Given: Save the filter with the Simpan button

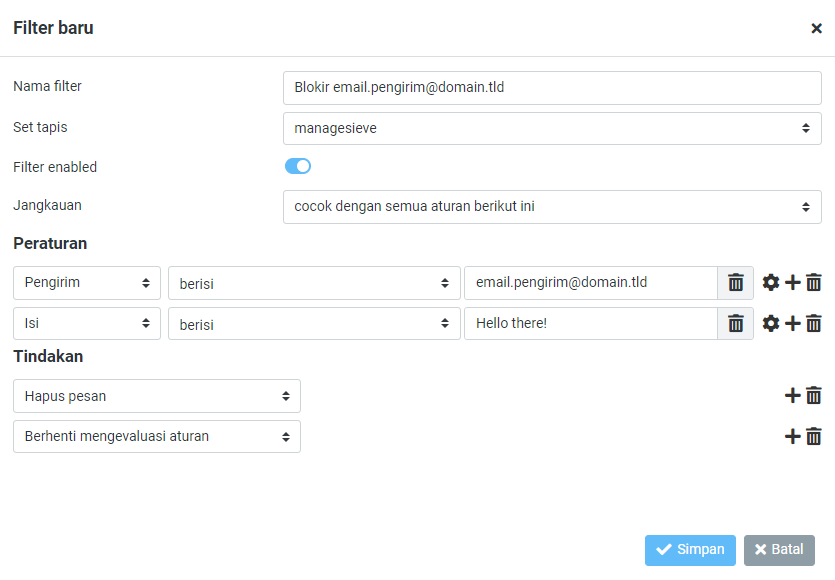Looking at the screenshot, I should (x=690, y=550).
